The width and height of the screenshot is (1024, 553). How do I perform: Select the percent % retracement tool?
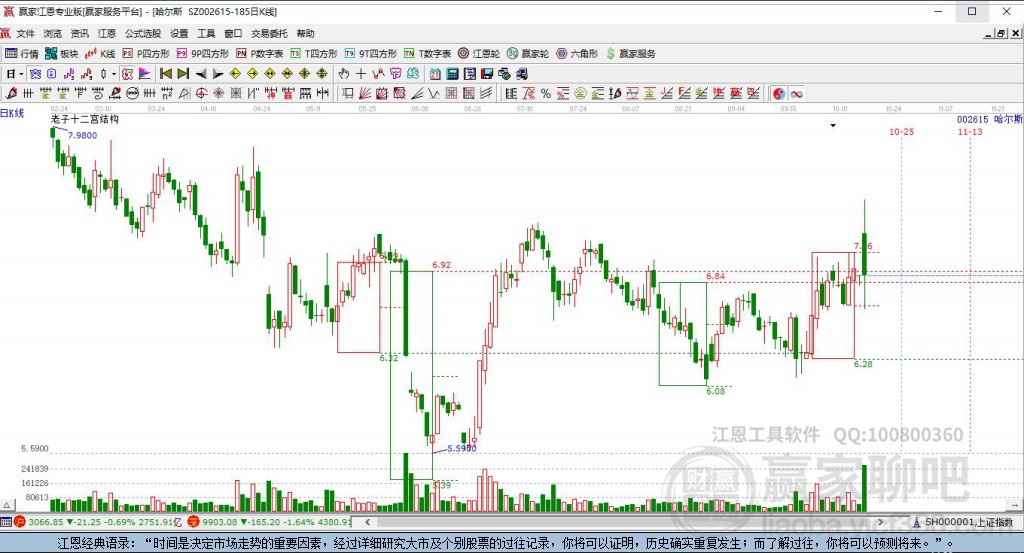(545, 93)
